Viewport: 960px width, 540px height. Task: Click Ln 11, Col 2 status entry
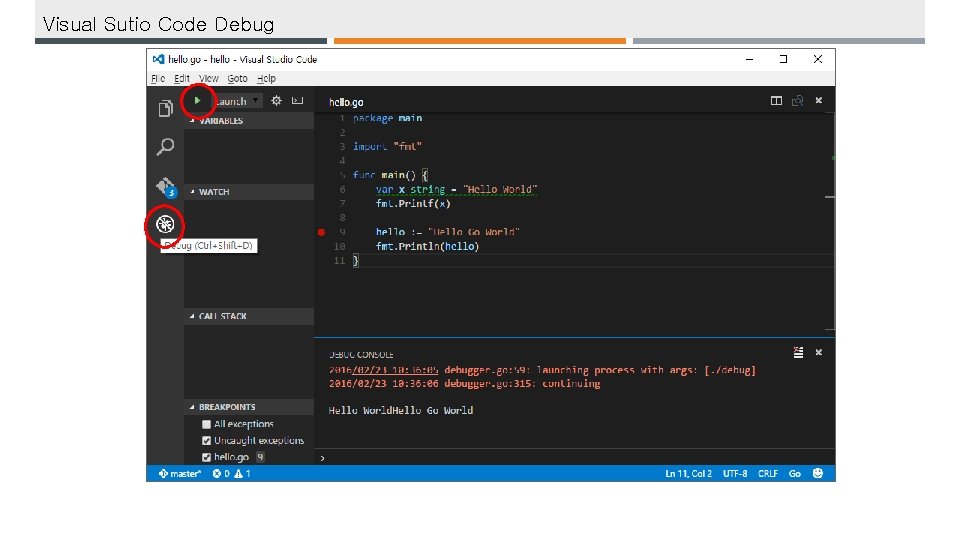click(689, 473)
